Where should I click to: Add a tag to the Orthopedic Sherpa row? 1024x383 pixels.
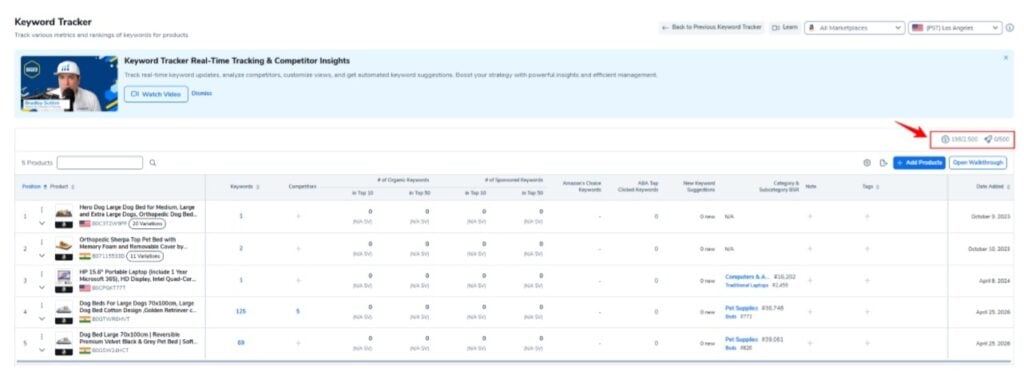(x=867, y=248)
